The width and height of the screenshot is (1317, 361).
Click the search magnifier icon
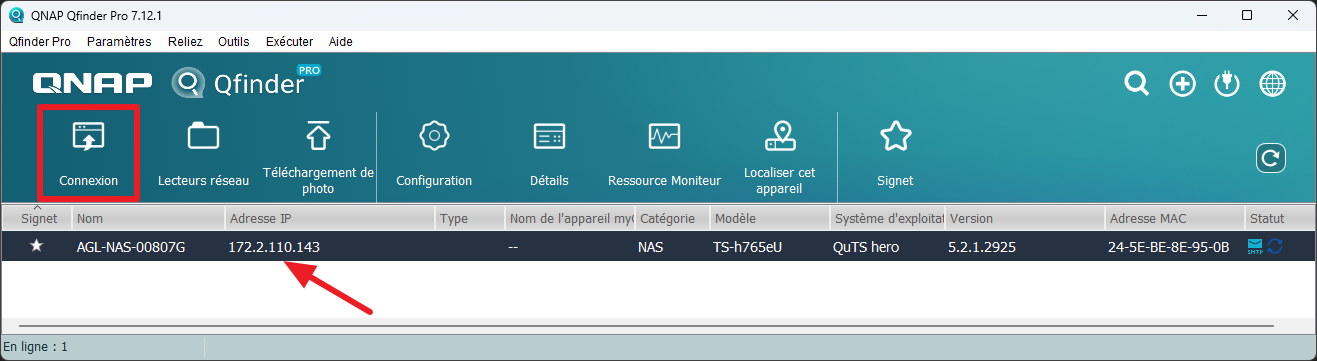[1137, 83]
